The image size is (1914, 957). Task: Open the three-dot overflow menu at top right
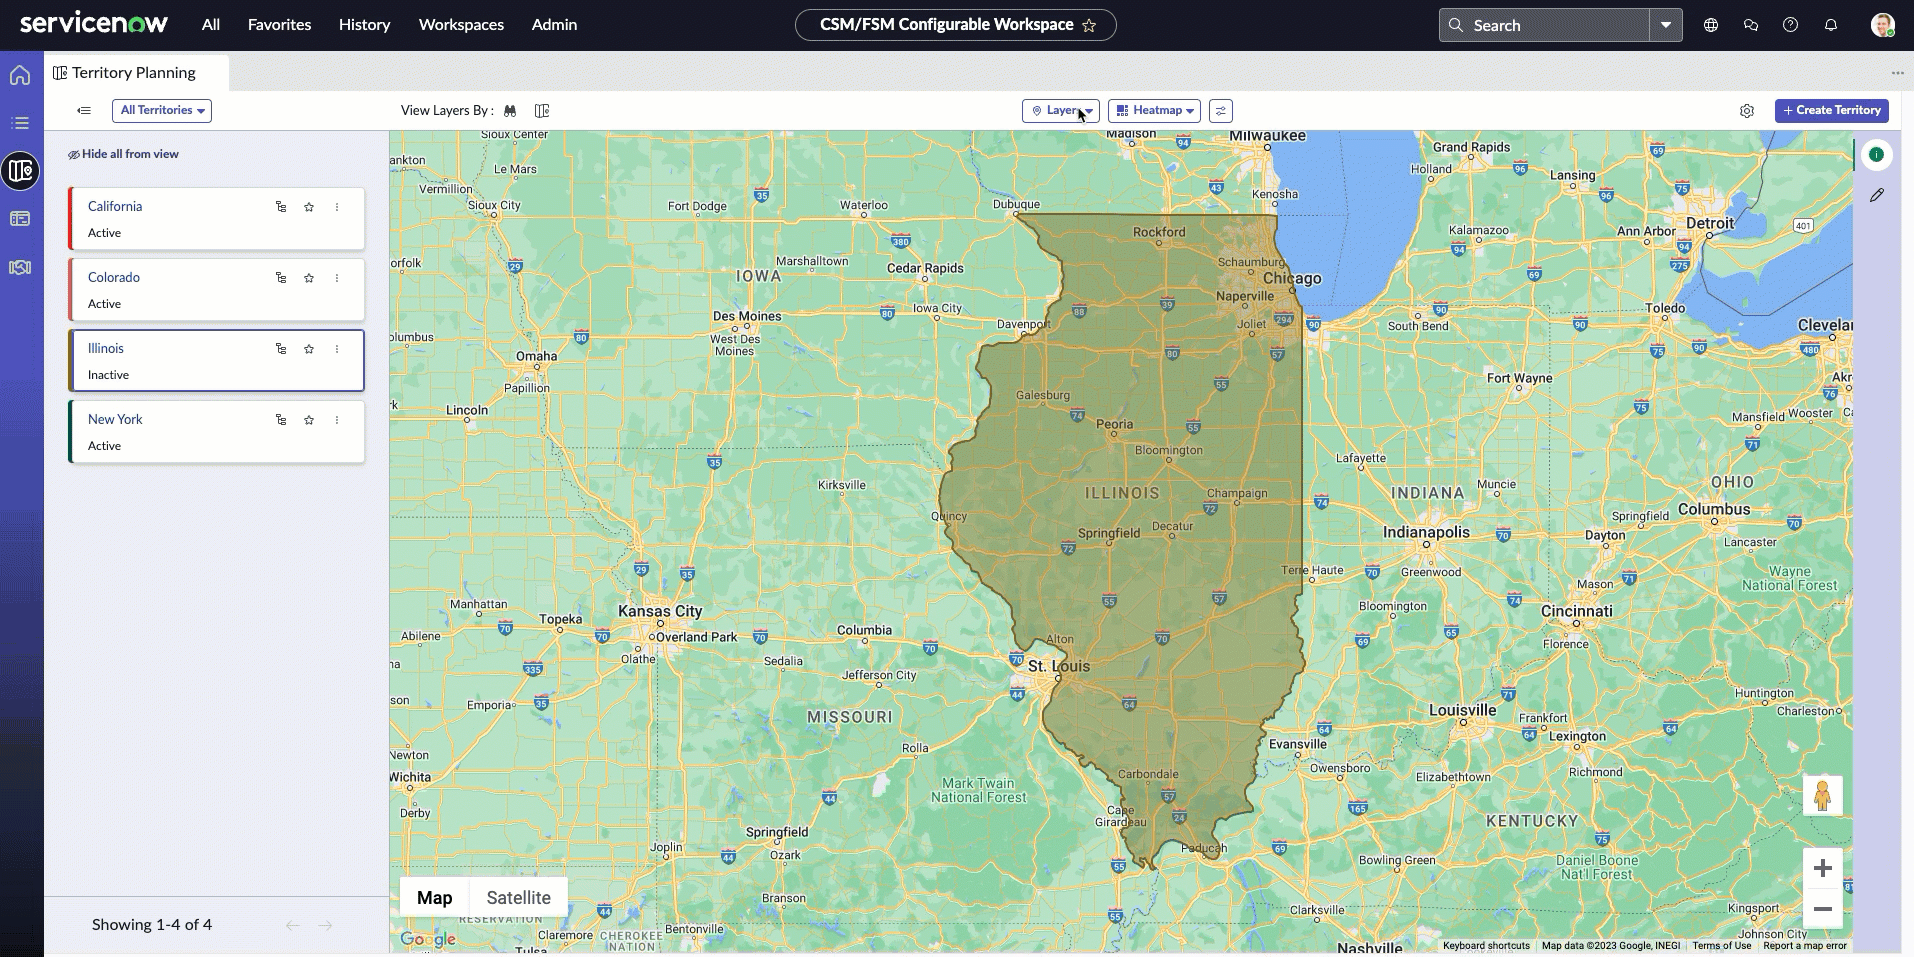(x=1897, y=73)
